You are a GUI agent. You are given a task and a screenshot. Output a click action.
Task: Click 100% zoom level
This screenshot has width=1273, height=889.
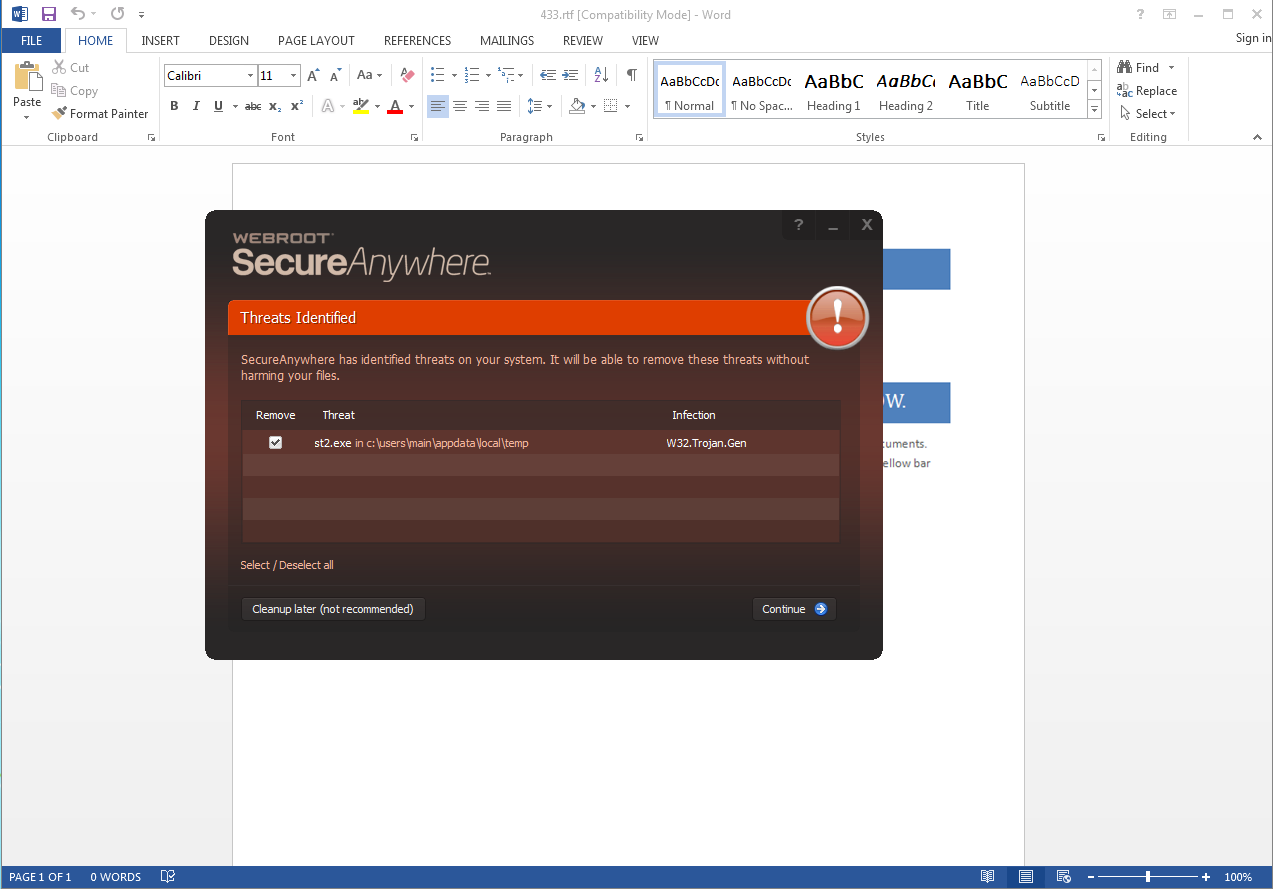pyautogui.click(x=1238, y=877)
